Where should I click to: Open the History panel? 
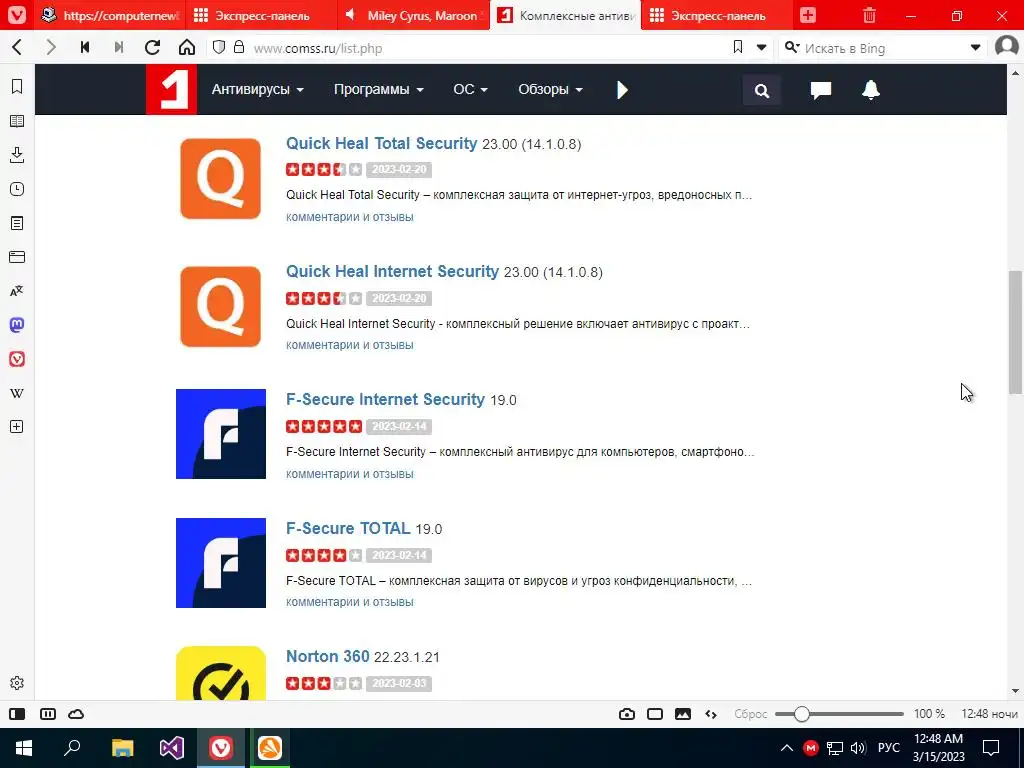(x=17, y=189)
